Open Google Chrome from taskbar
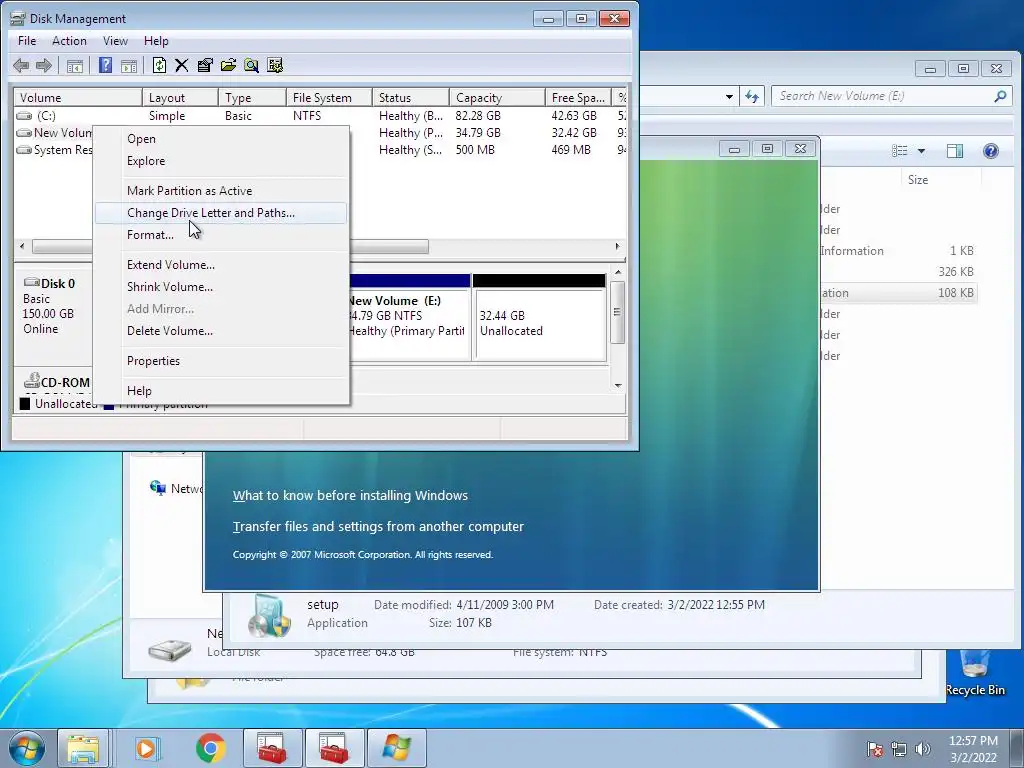The width and height of the screenshot is (1024, 768). (x=210, y=748)
